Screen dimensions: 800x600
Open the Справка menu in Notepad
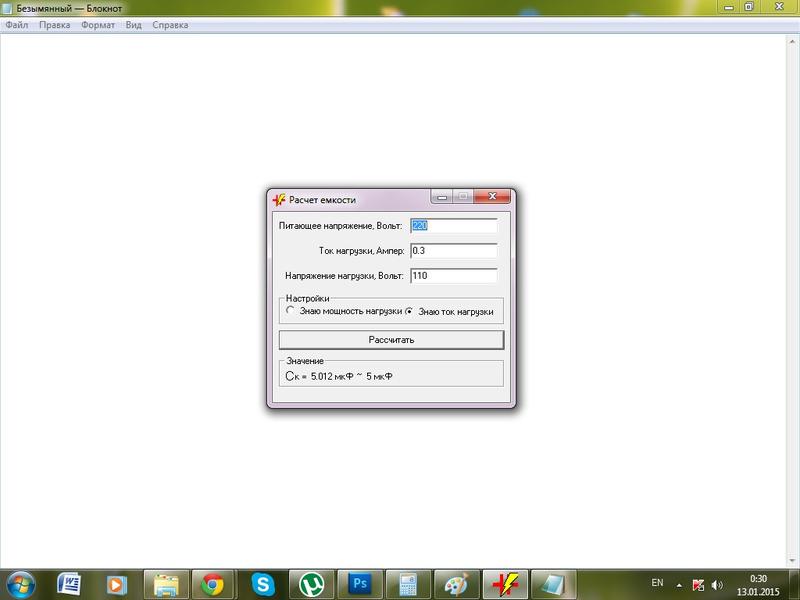pyautogui.click(x=170, y=24)
